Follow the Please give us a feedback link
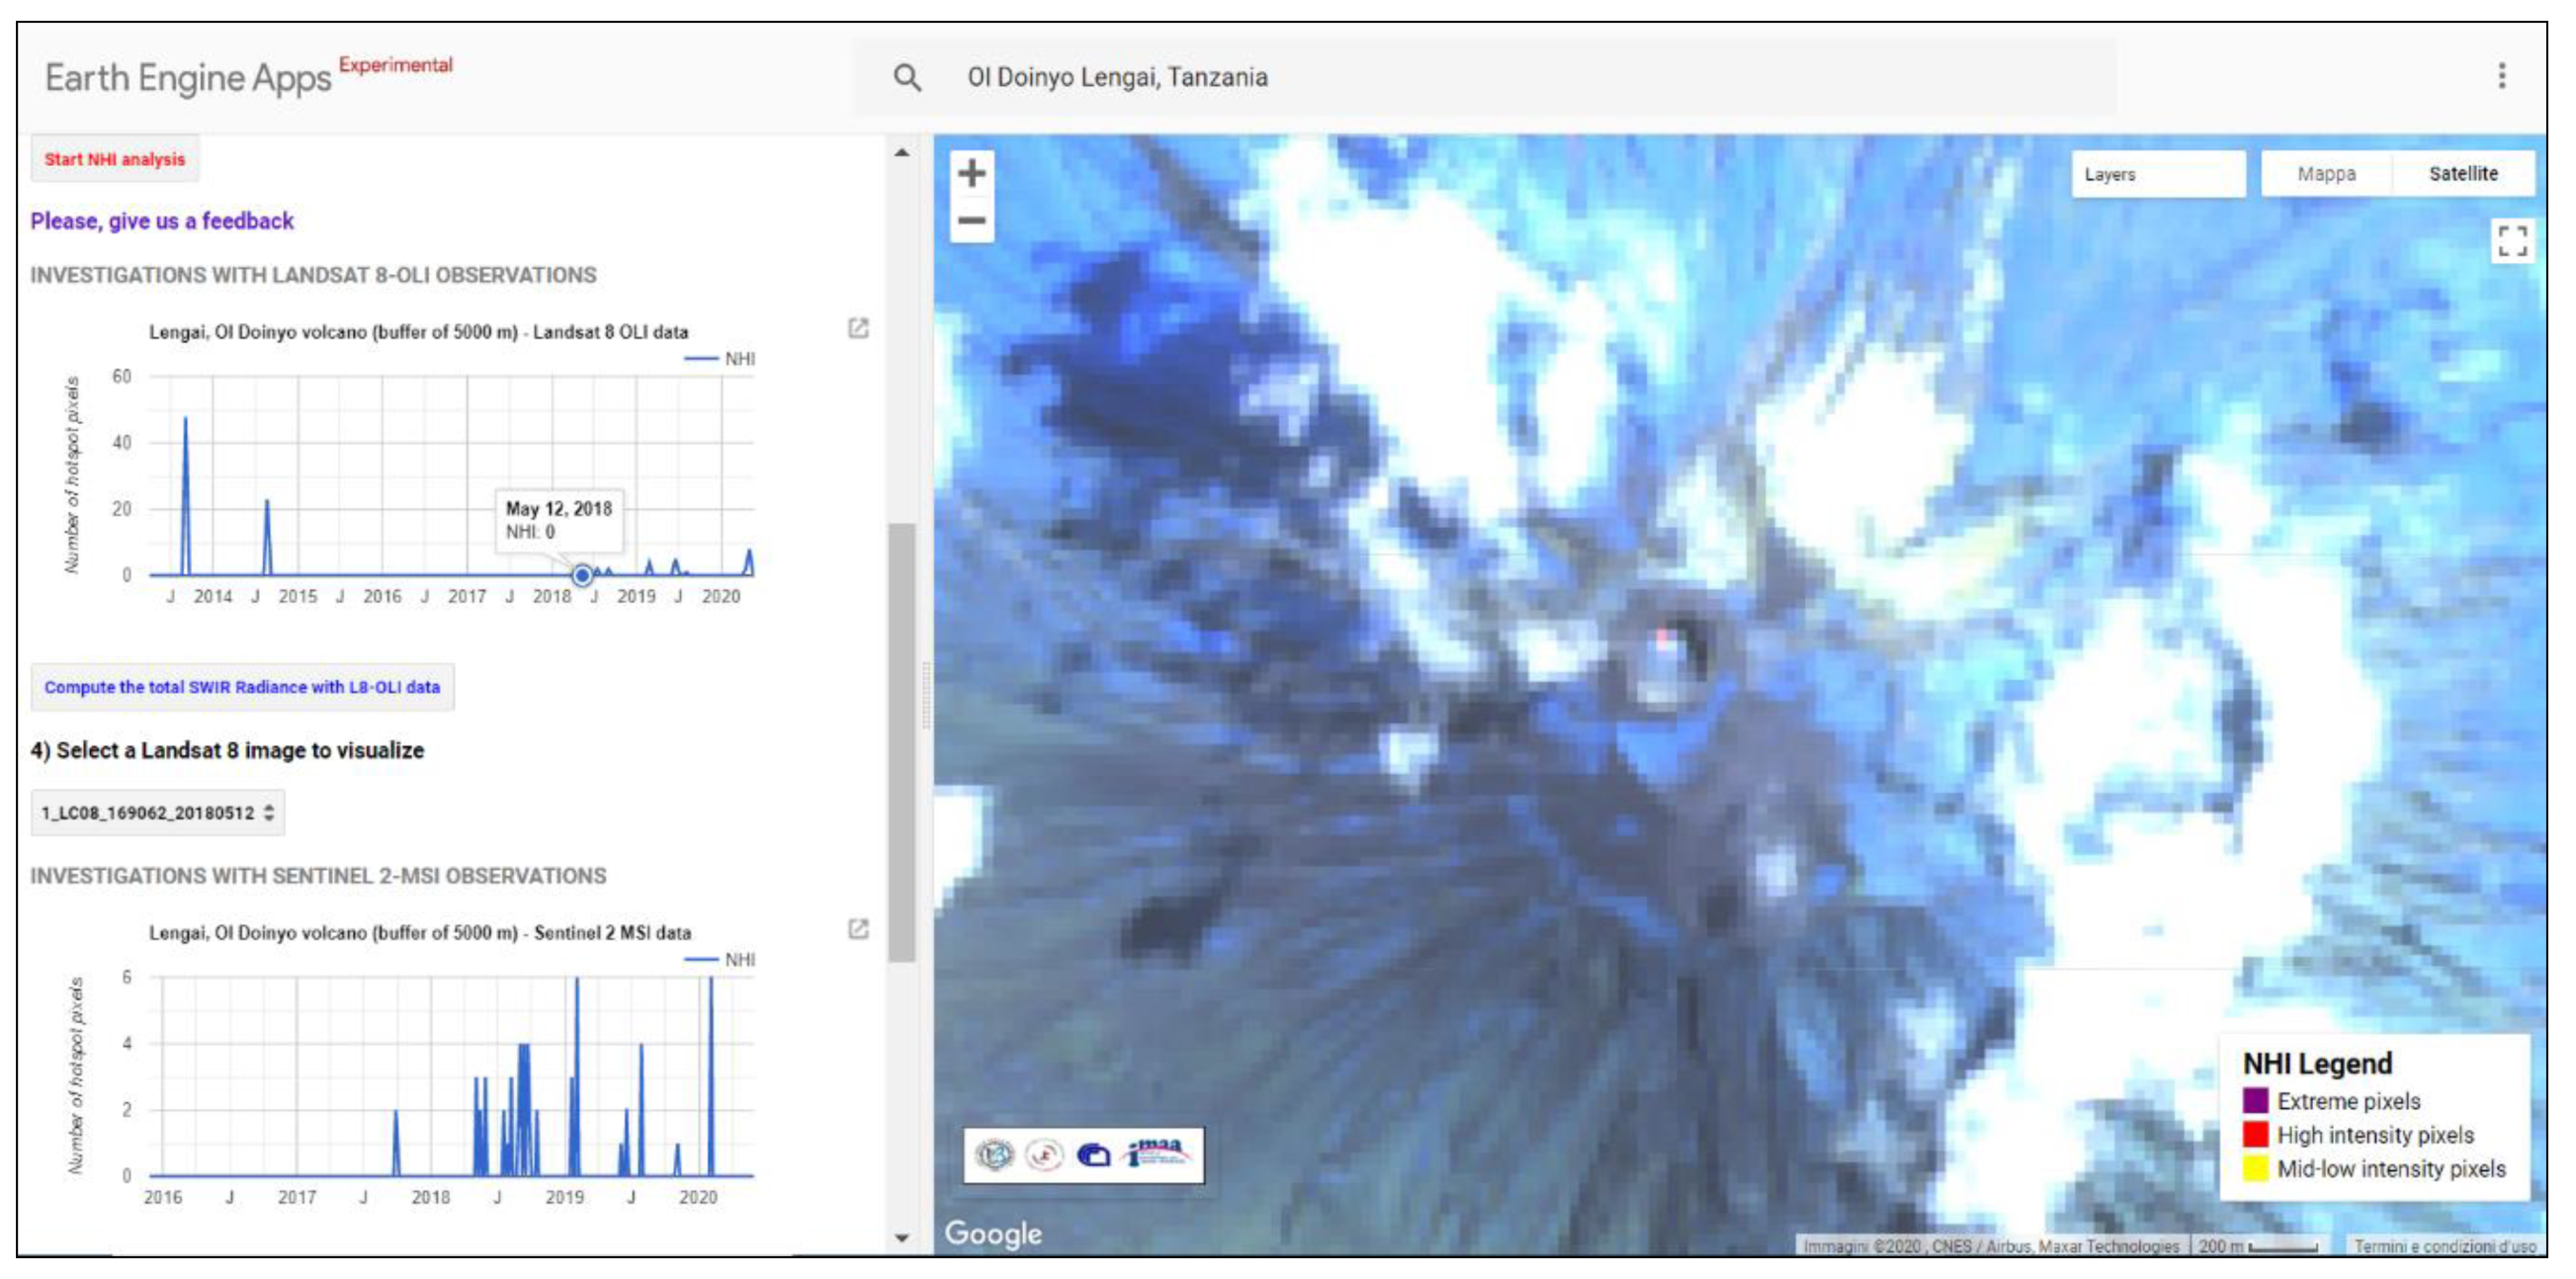The height and width of the screenshot is (1279, 2576). pos(162,220)
